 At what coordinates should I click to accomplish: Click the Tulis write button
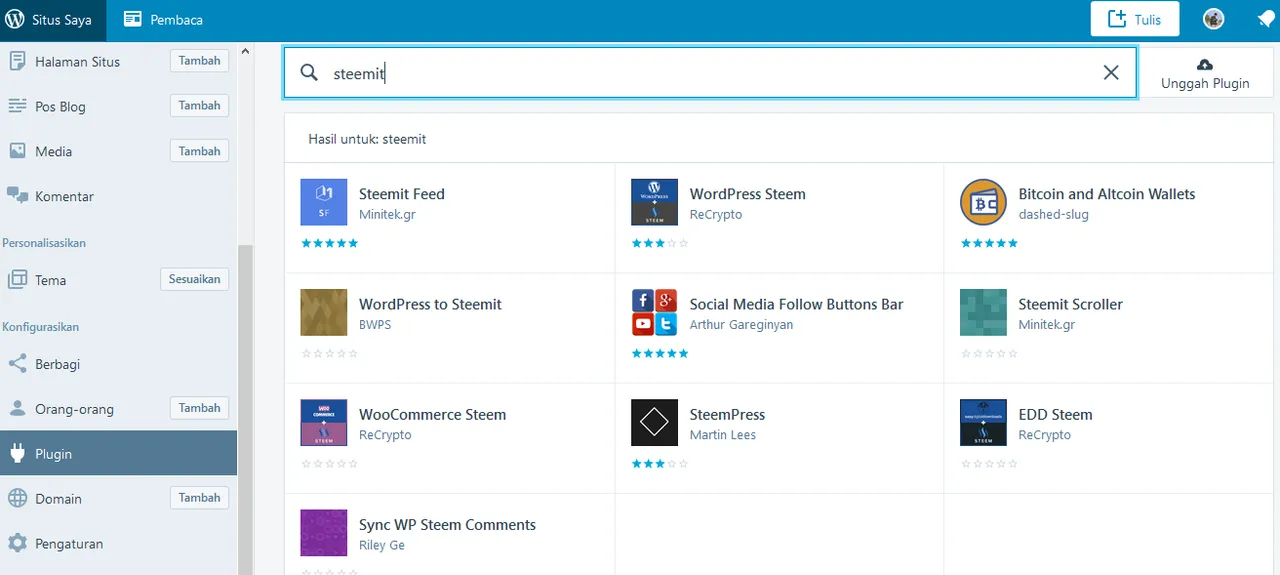[1134, 19]
